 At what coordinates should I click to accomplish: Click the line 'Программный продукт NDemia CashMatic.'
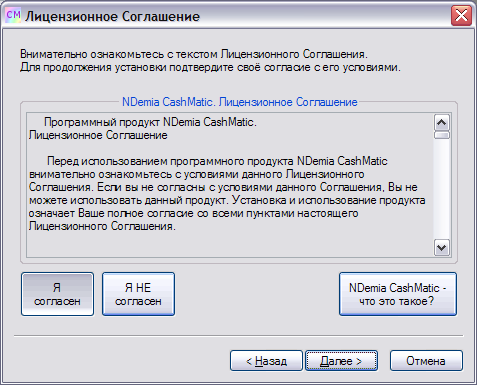pyautogui.click(x=150, y=122)
